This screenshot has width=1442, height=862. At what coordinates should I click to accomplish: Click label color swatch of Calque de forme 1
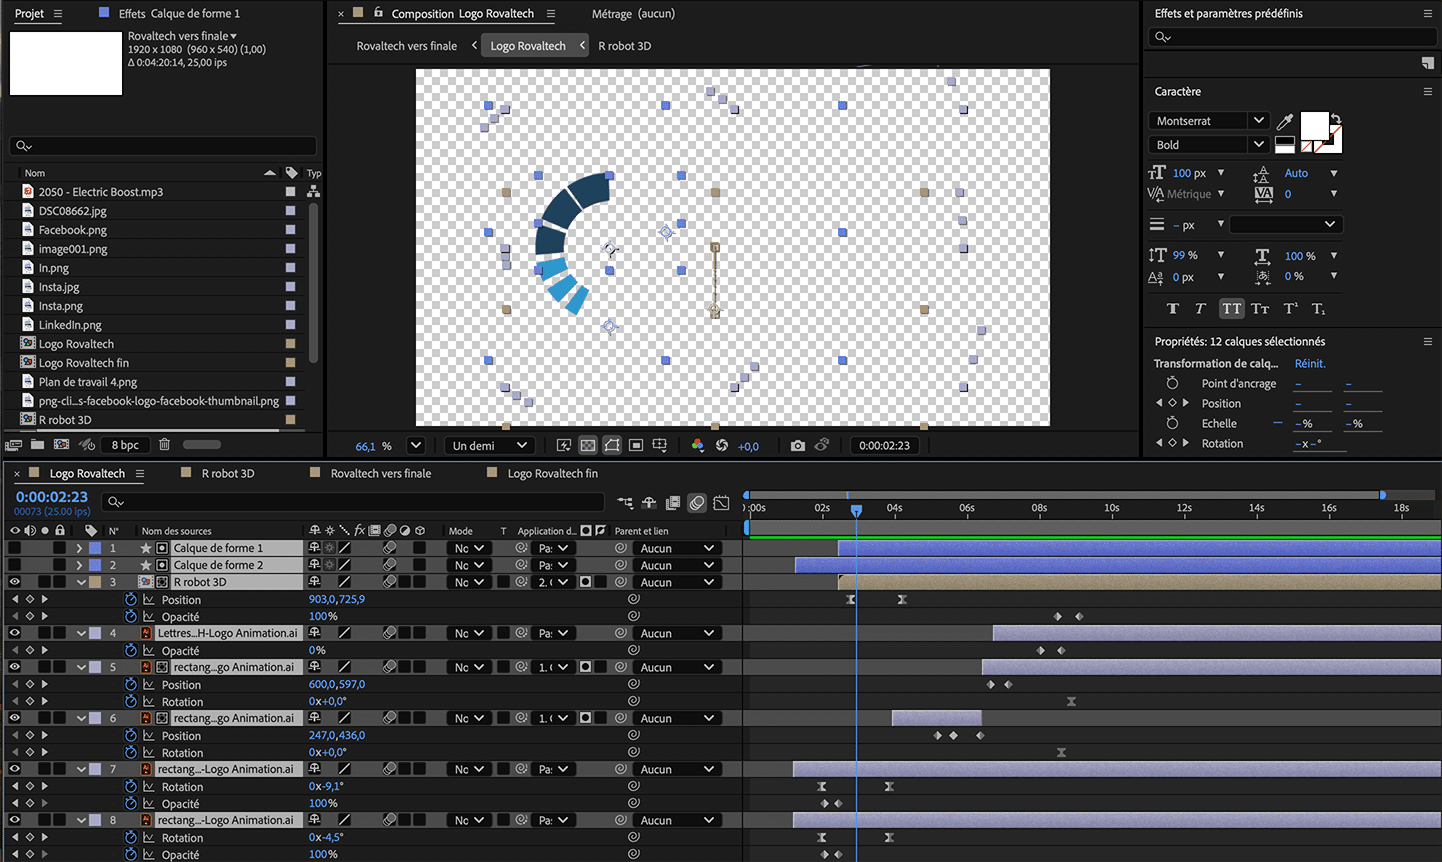pos(95,548)
